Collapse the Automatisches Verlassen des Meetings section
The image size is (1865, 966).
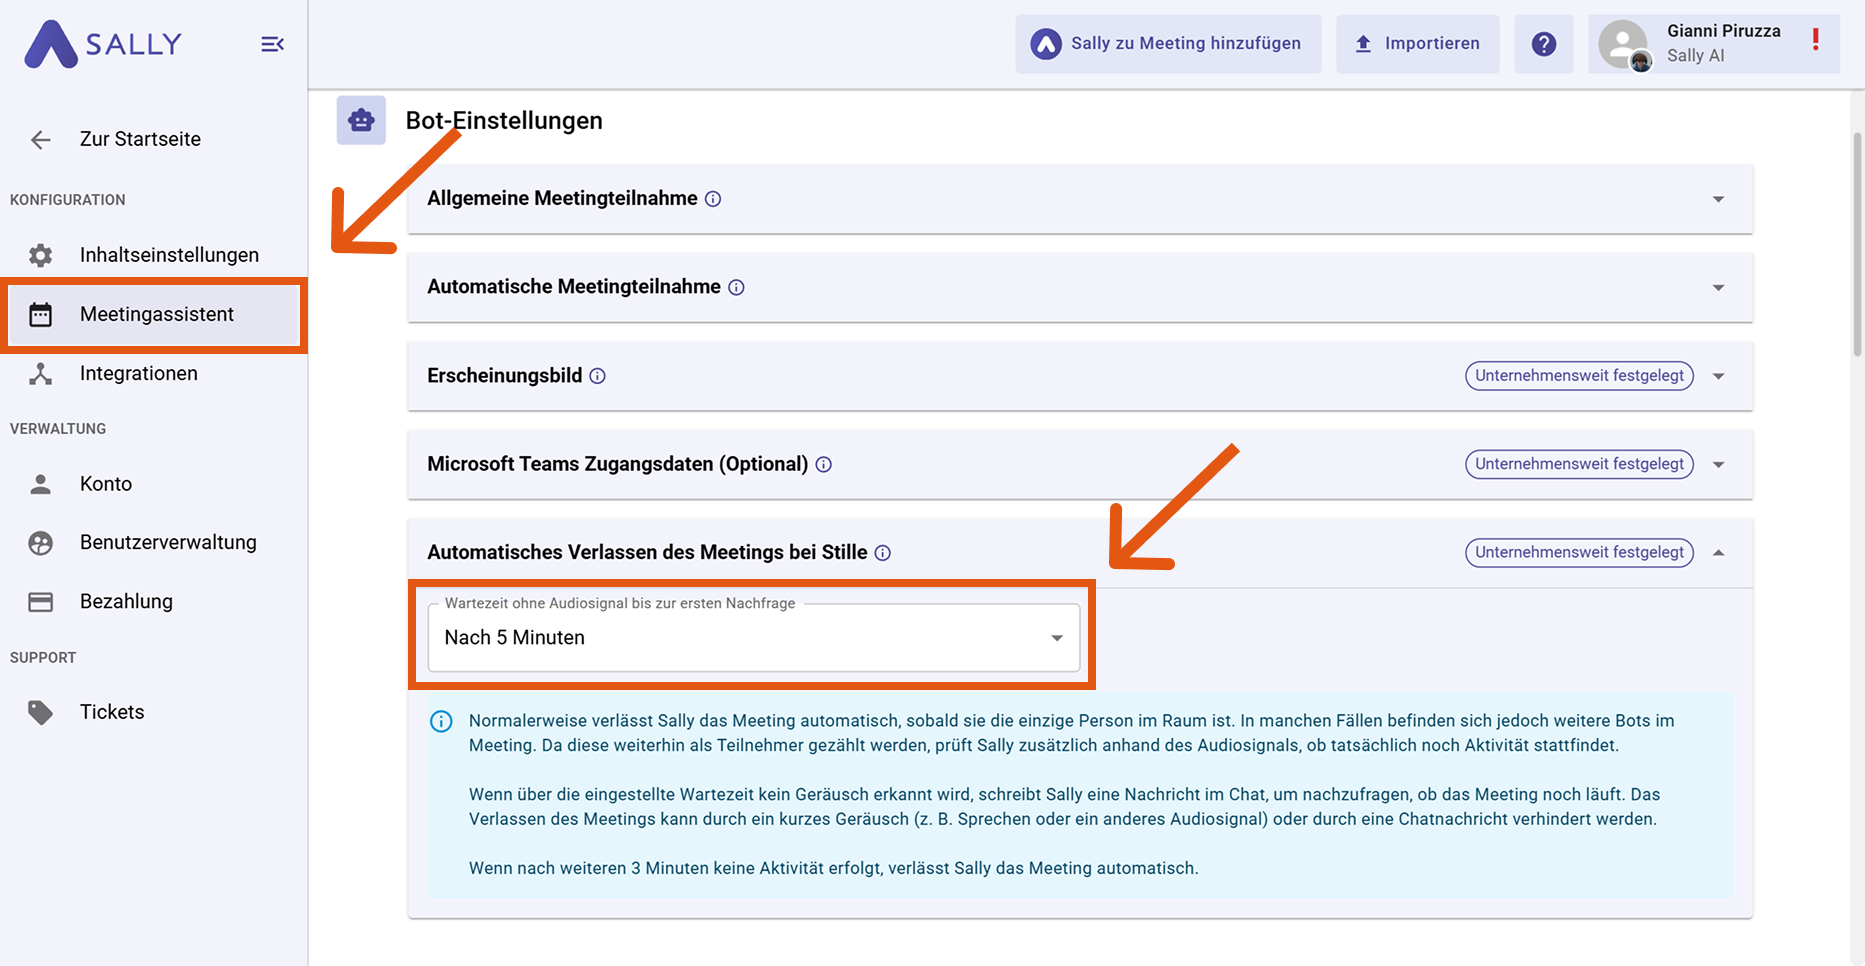pyautogui.click(x=1718, y=553)
